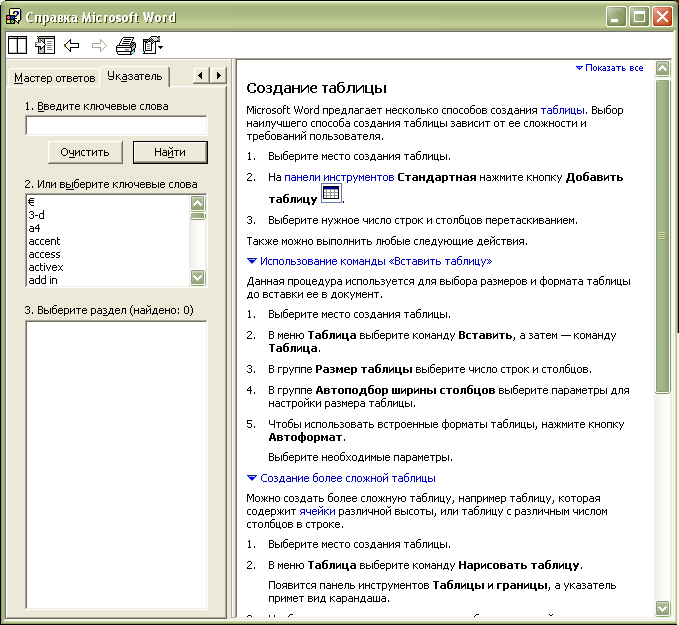Click the forward arrow toolbar icon
This screenshot has width=679, height=625.
point(99,45)
